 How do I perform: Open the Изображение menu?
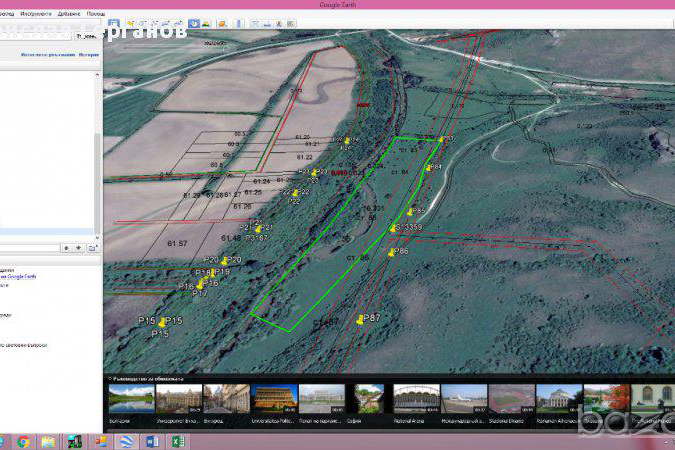pyautogui.click(x=36, y=14)
